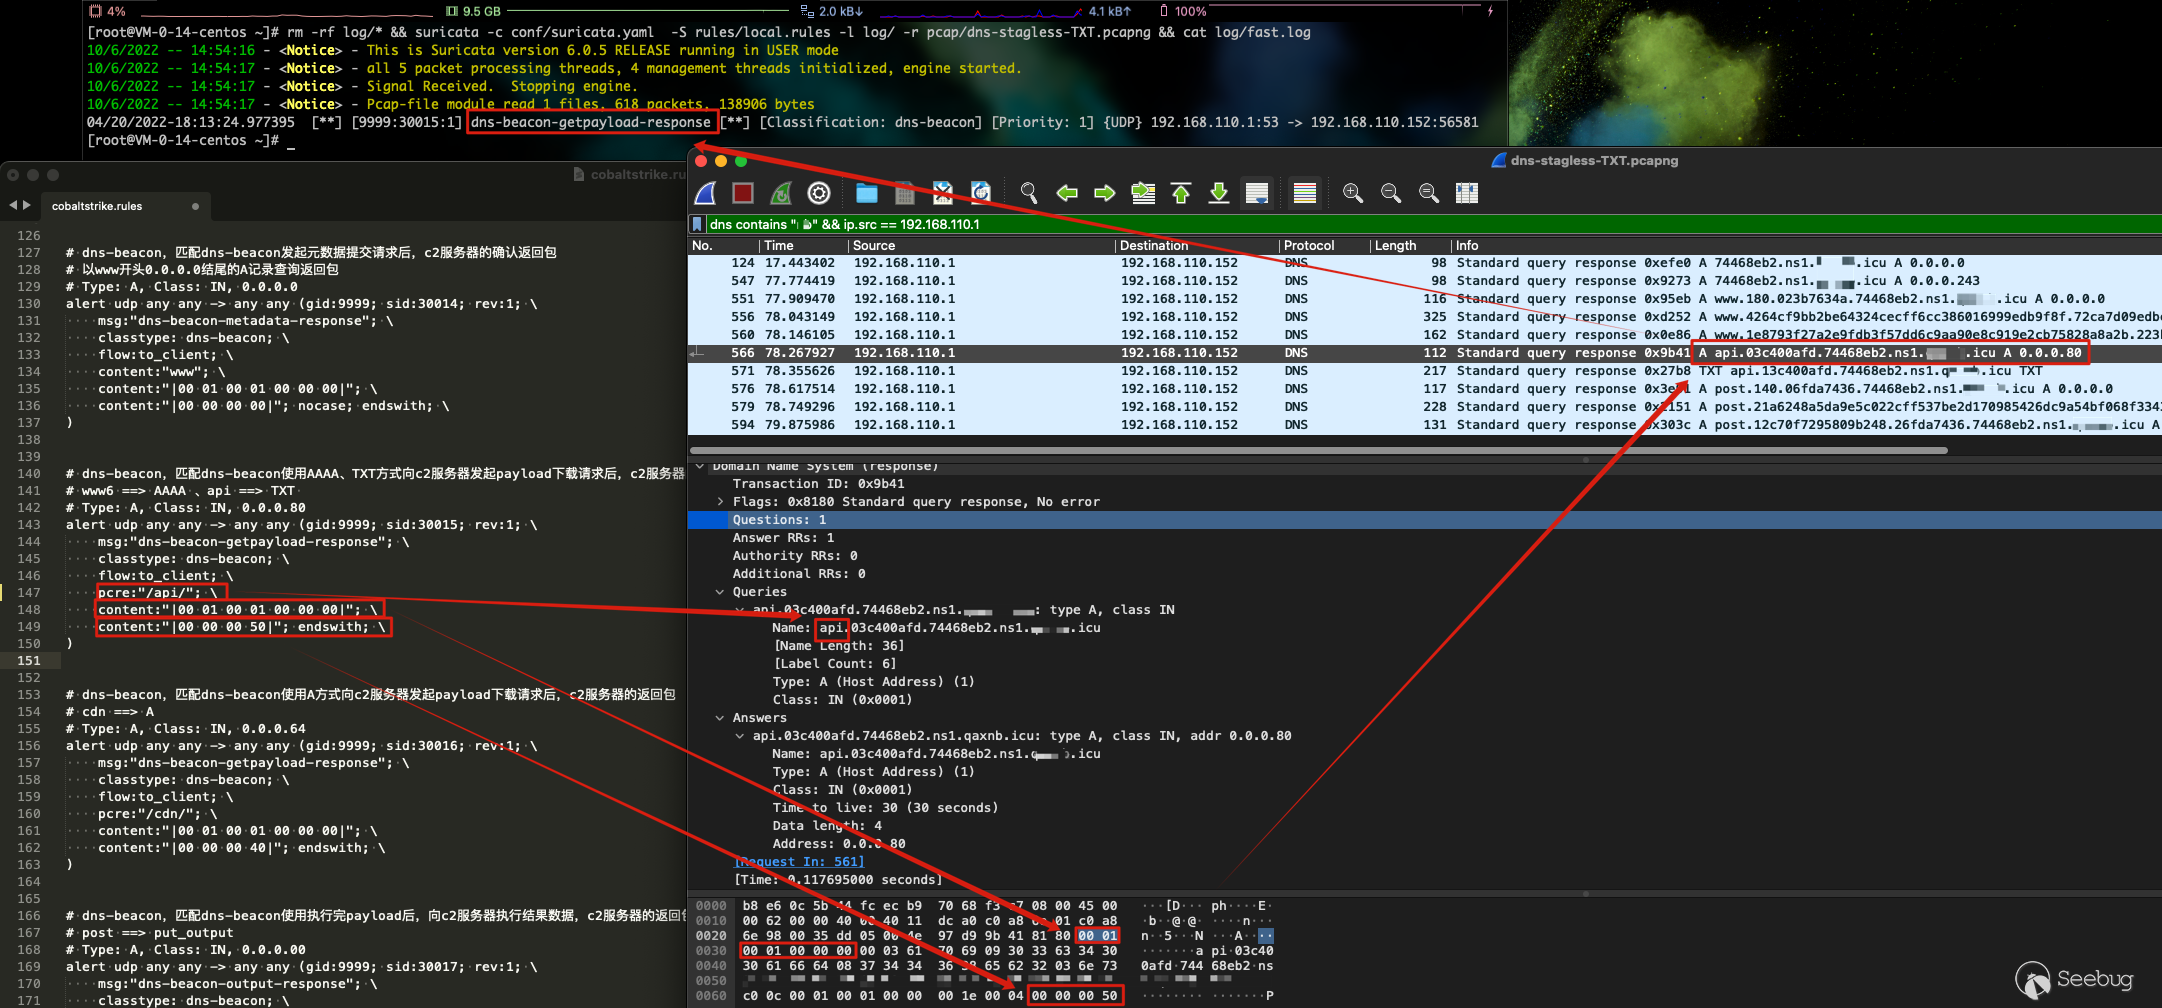Follow the Request In: 561 link
The width and height of the screenshot is (2162, 1008).
tap(799, 862)
